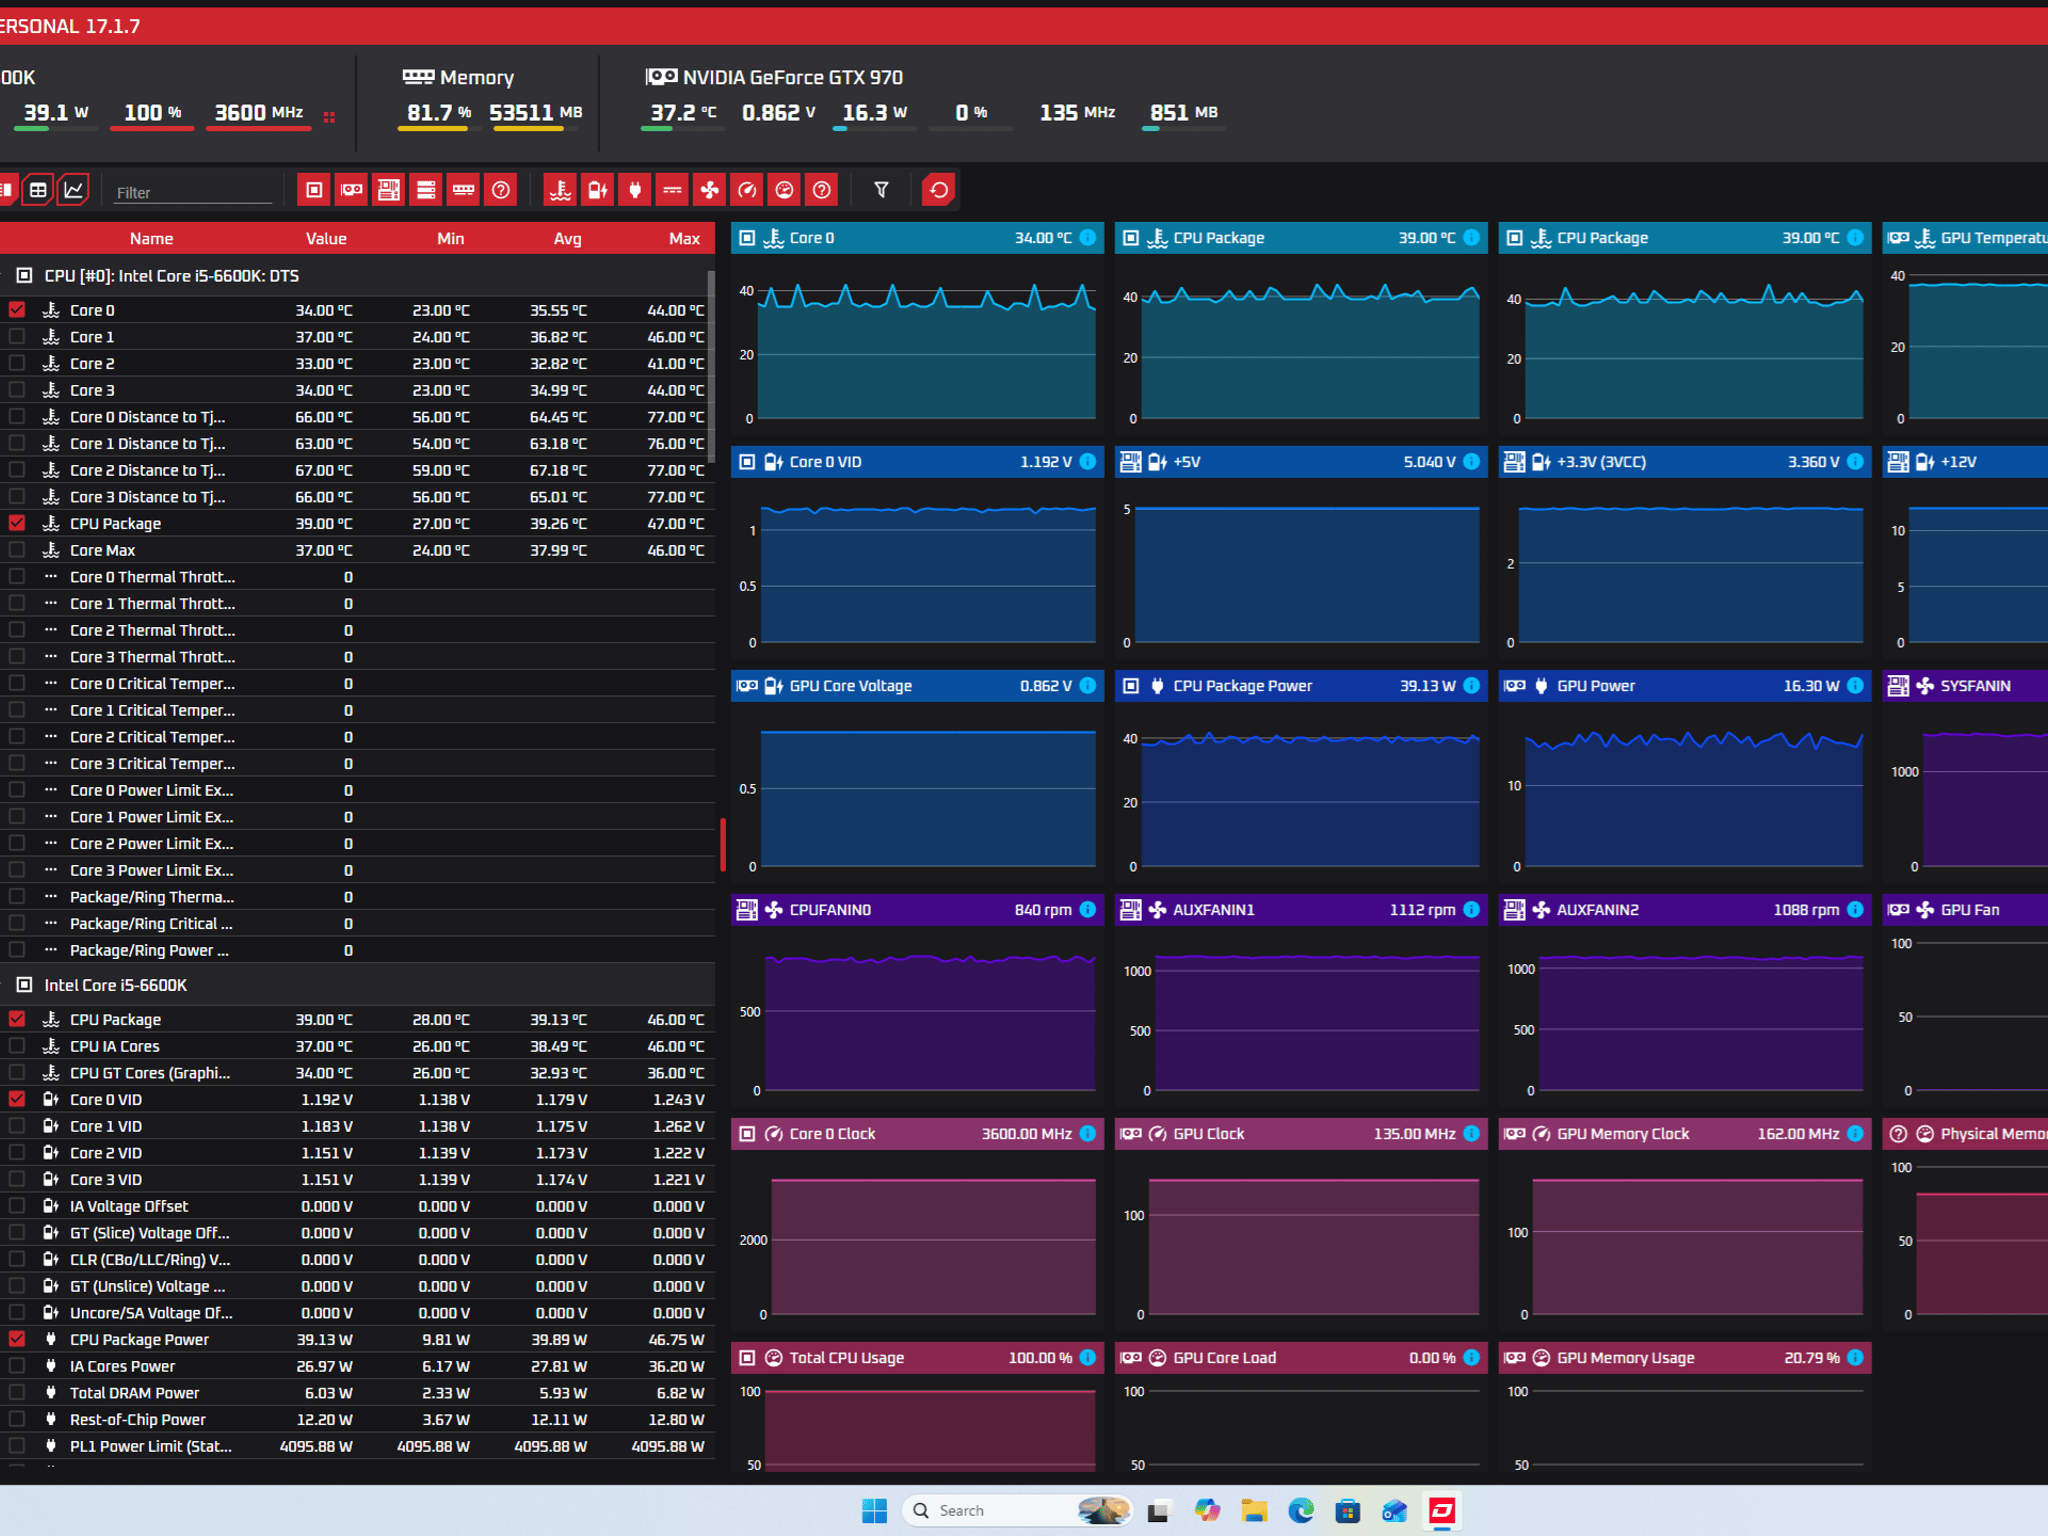Open Windows Start menu
2048x1536 pixels.
tap(875, 1511)
